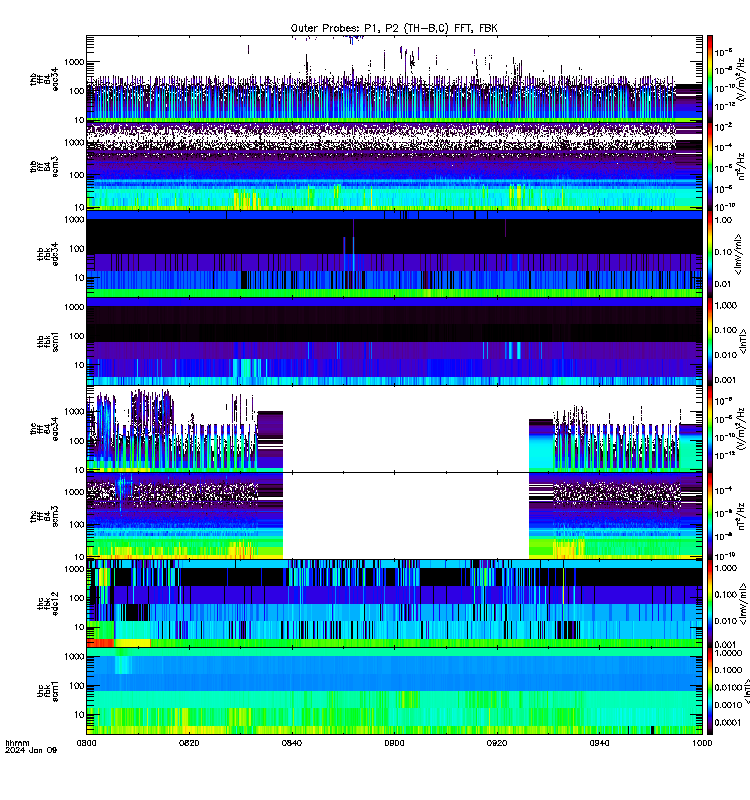Click inside the thc fbk edc12 spectrogram
Screen dimensions: 750x800
coord(394,604)
